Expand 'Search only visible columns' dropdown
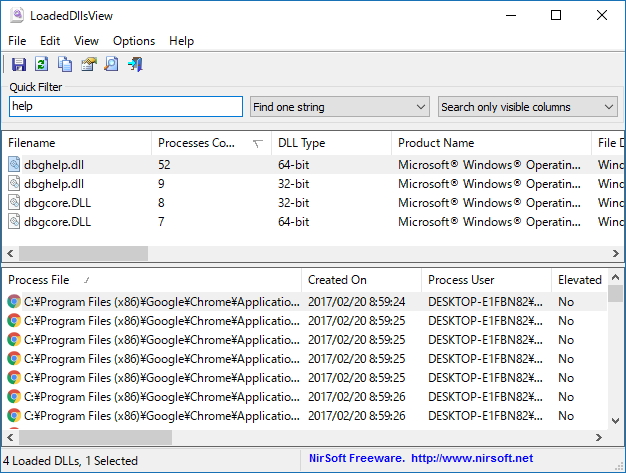This screenshot has width=626, height=473. click(x=527, y=107)
